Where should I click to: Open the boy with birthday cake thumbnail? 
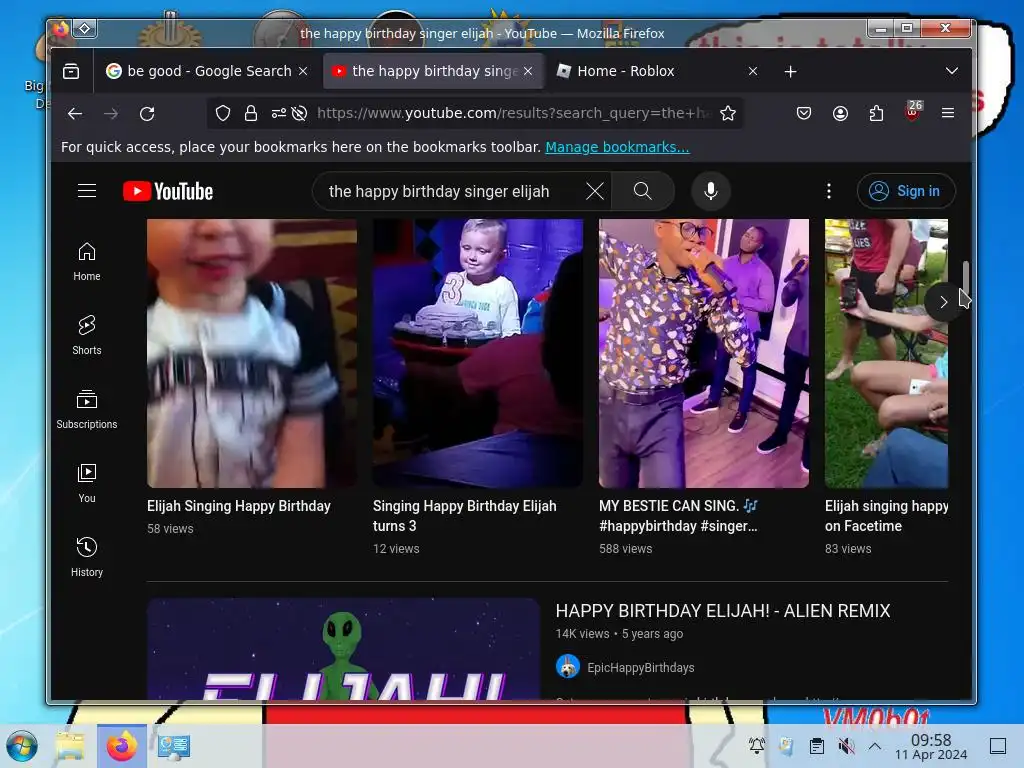[x=477, y=353]
